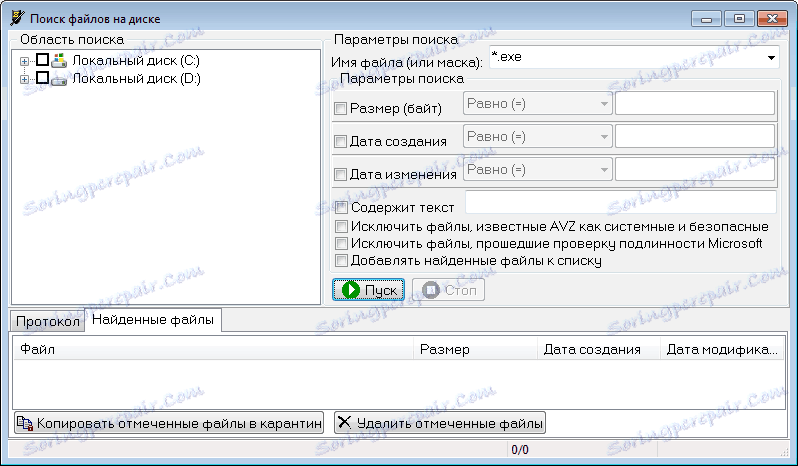Click the Дата создания column header in results
Image resolution: width=798 pixels, height=466 pixels.
point(599,350)
